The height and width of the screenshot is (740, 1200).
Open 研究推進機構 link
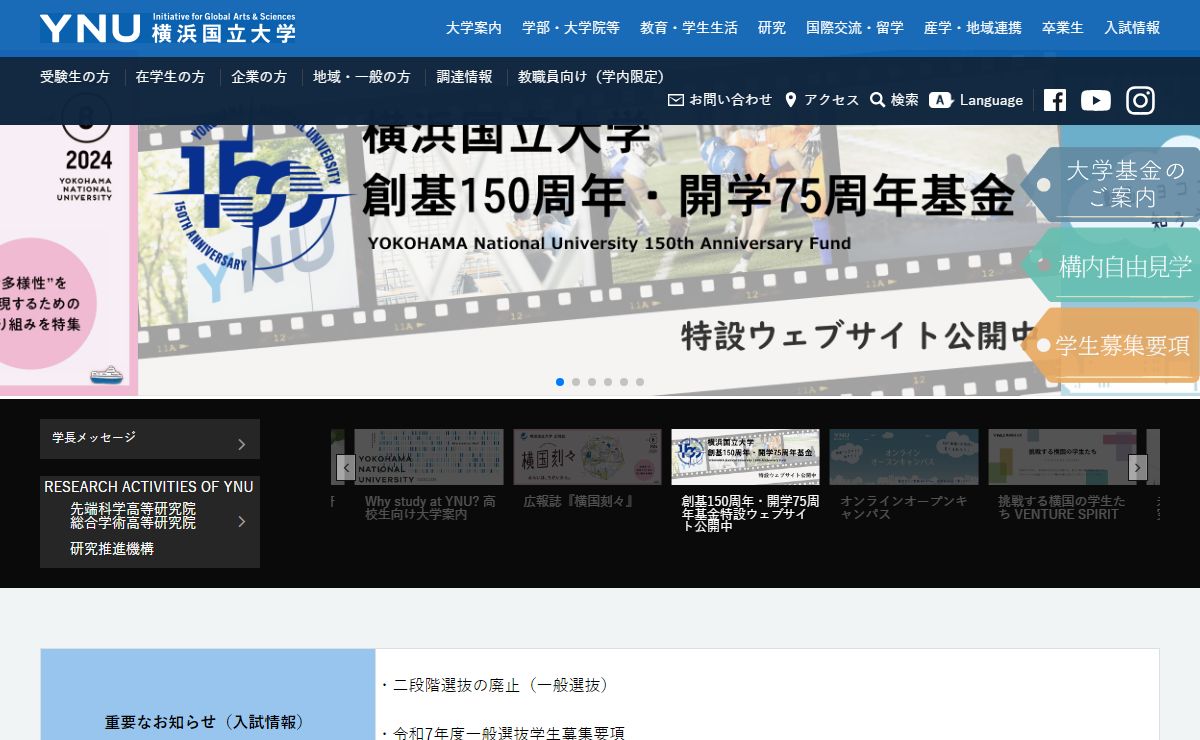(112, 549)
